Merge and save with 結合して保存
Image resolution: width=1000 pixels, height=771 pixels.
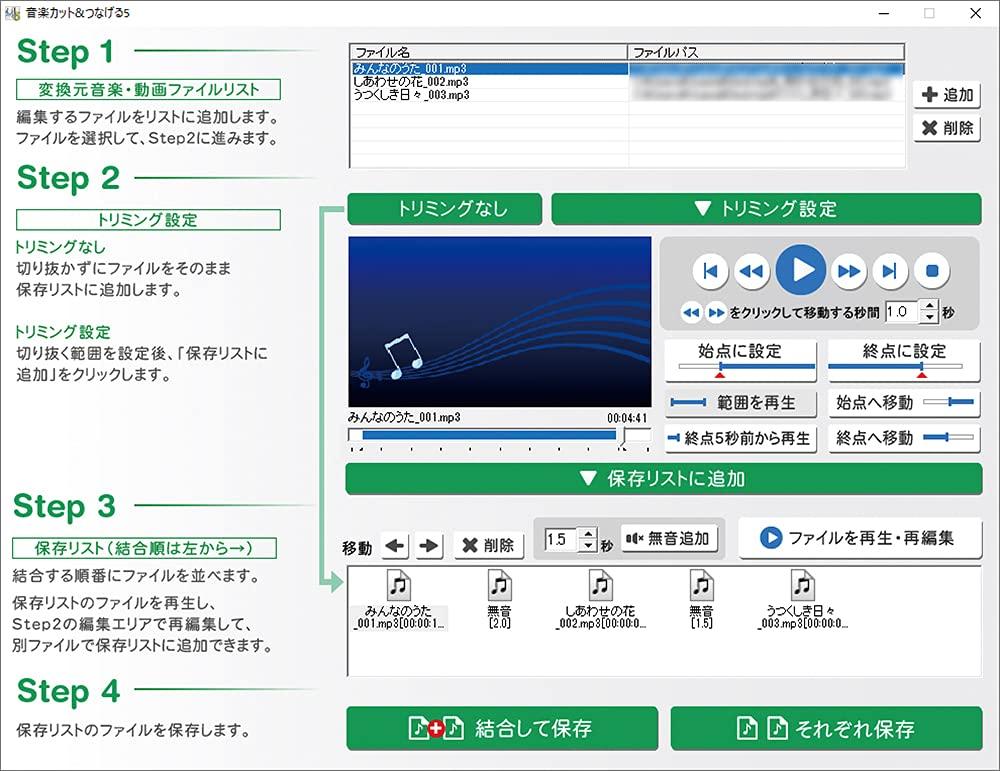[x=501, y=729]
